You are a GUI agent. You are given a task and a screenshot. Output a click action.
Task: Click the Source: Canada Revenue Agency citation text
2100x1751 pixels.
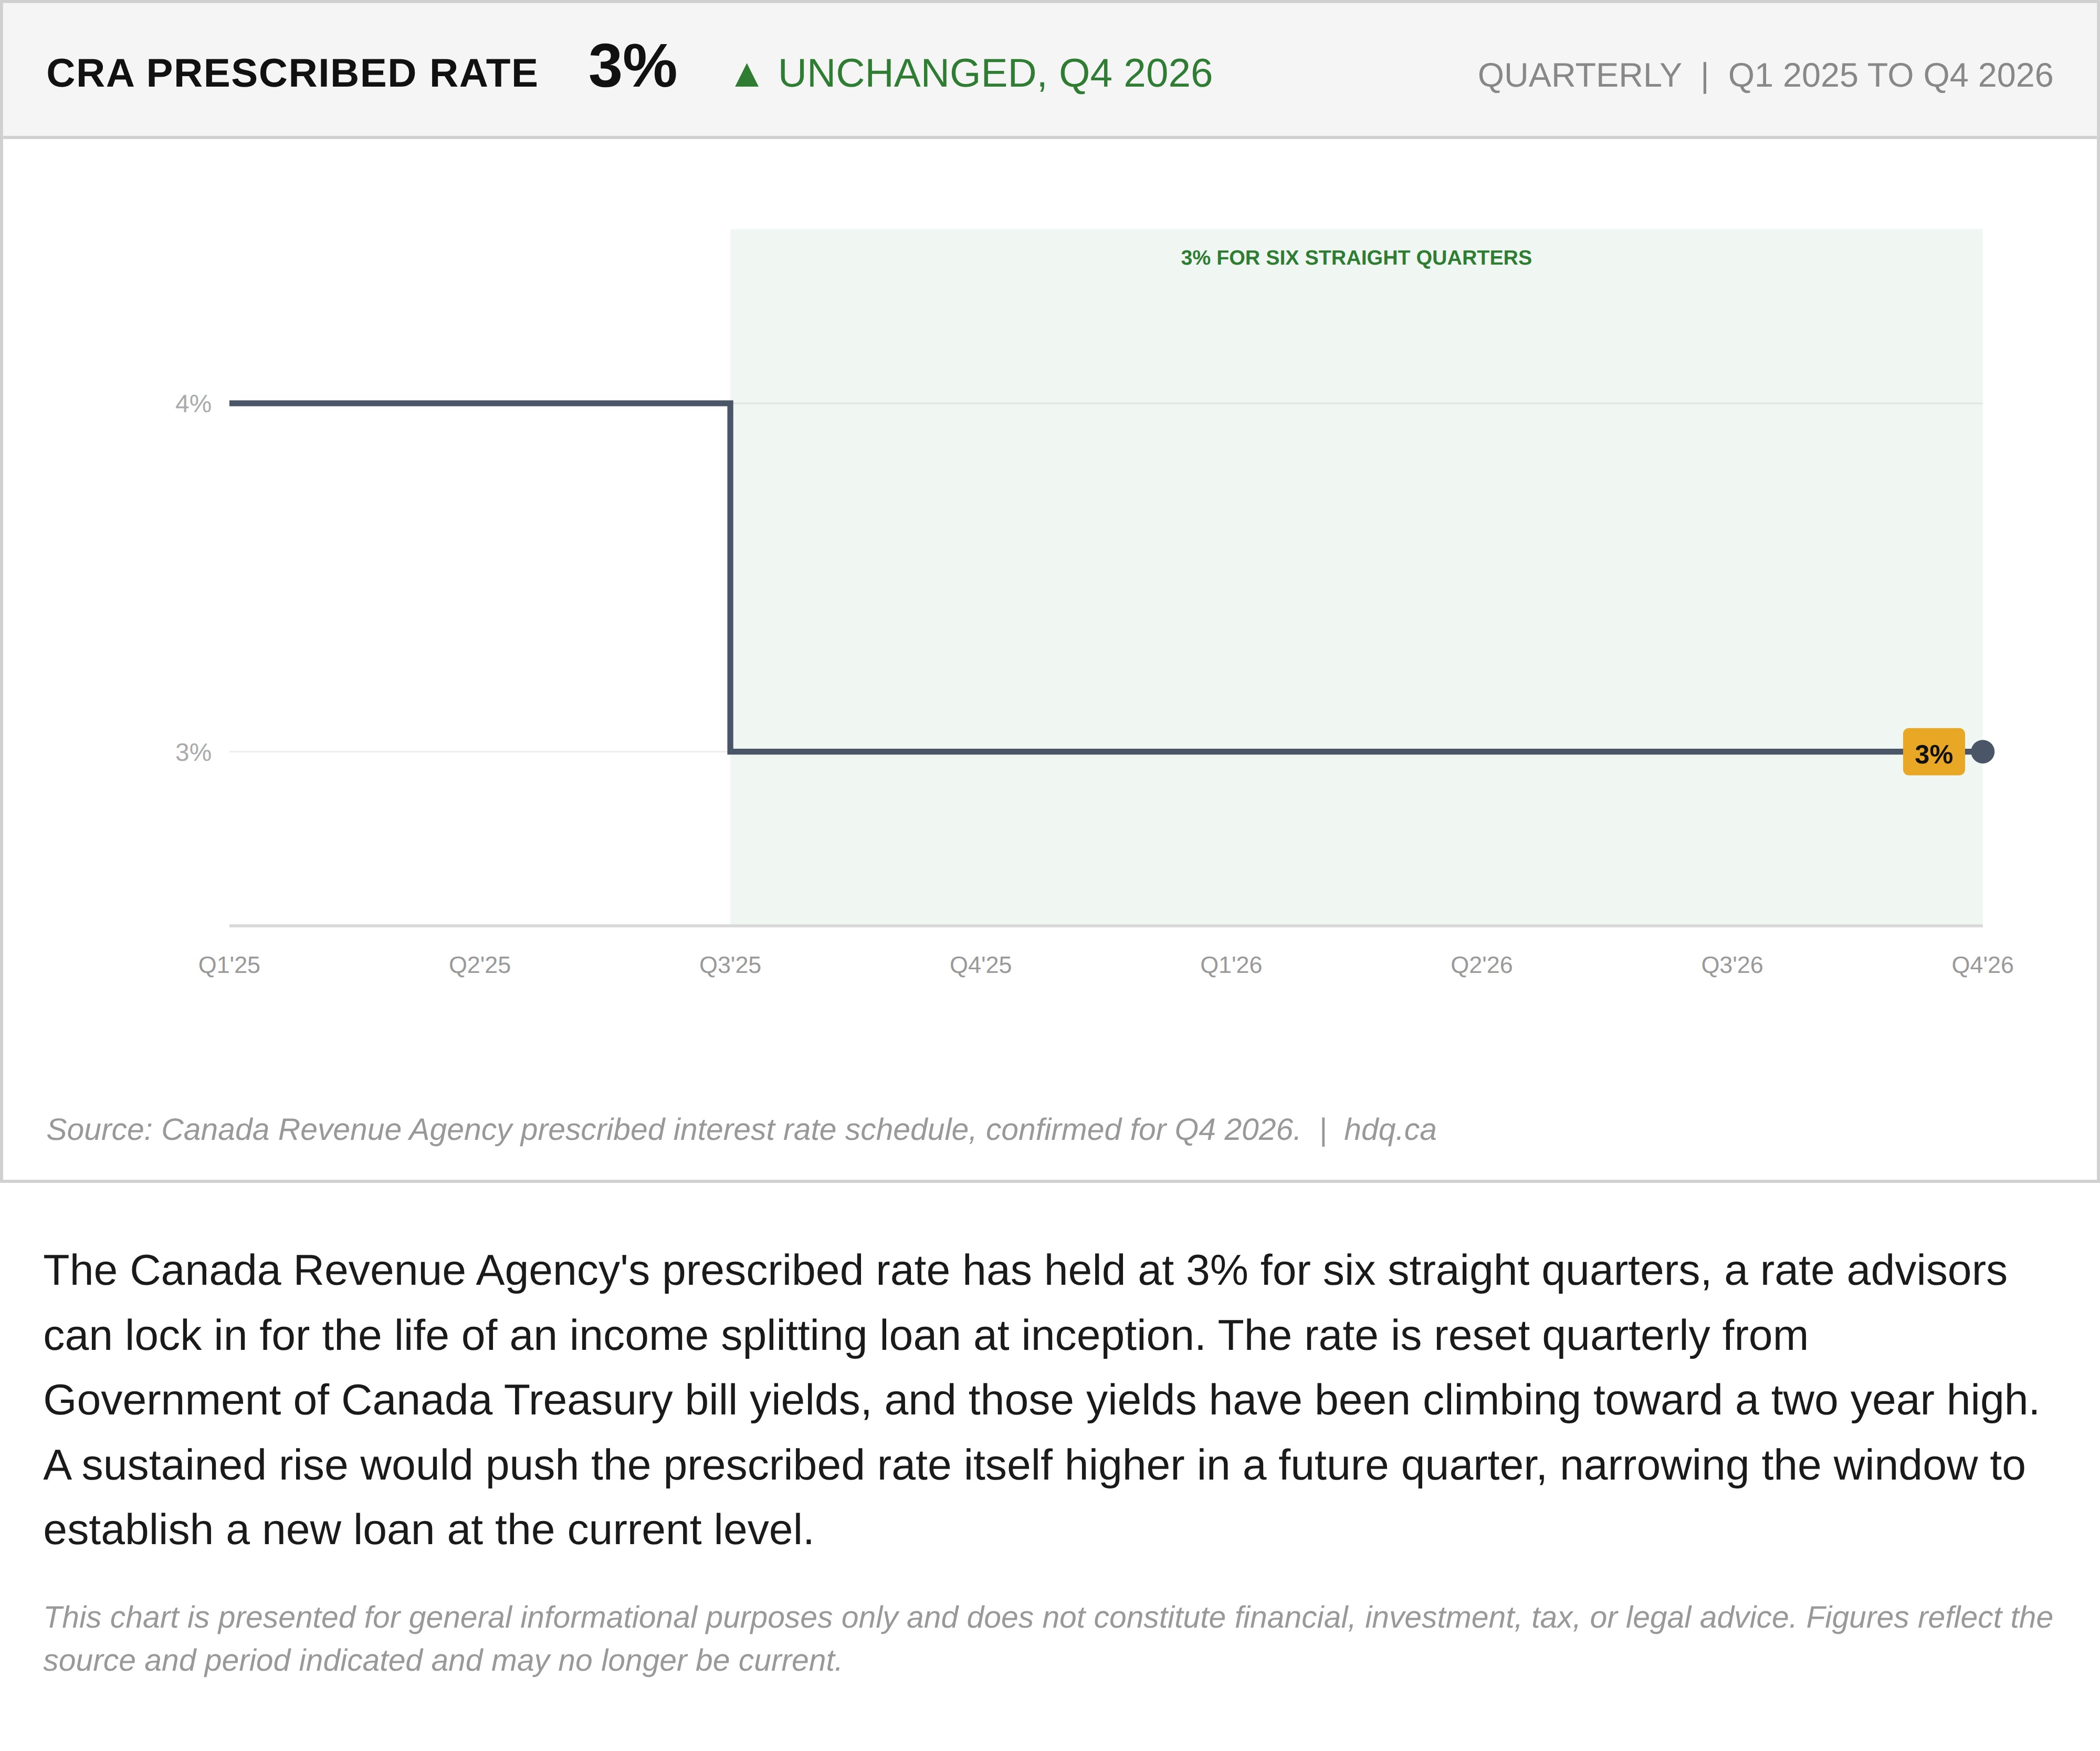[673, 1130]
